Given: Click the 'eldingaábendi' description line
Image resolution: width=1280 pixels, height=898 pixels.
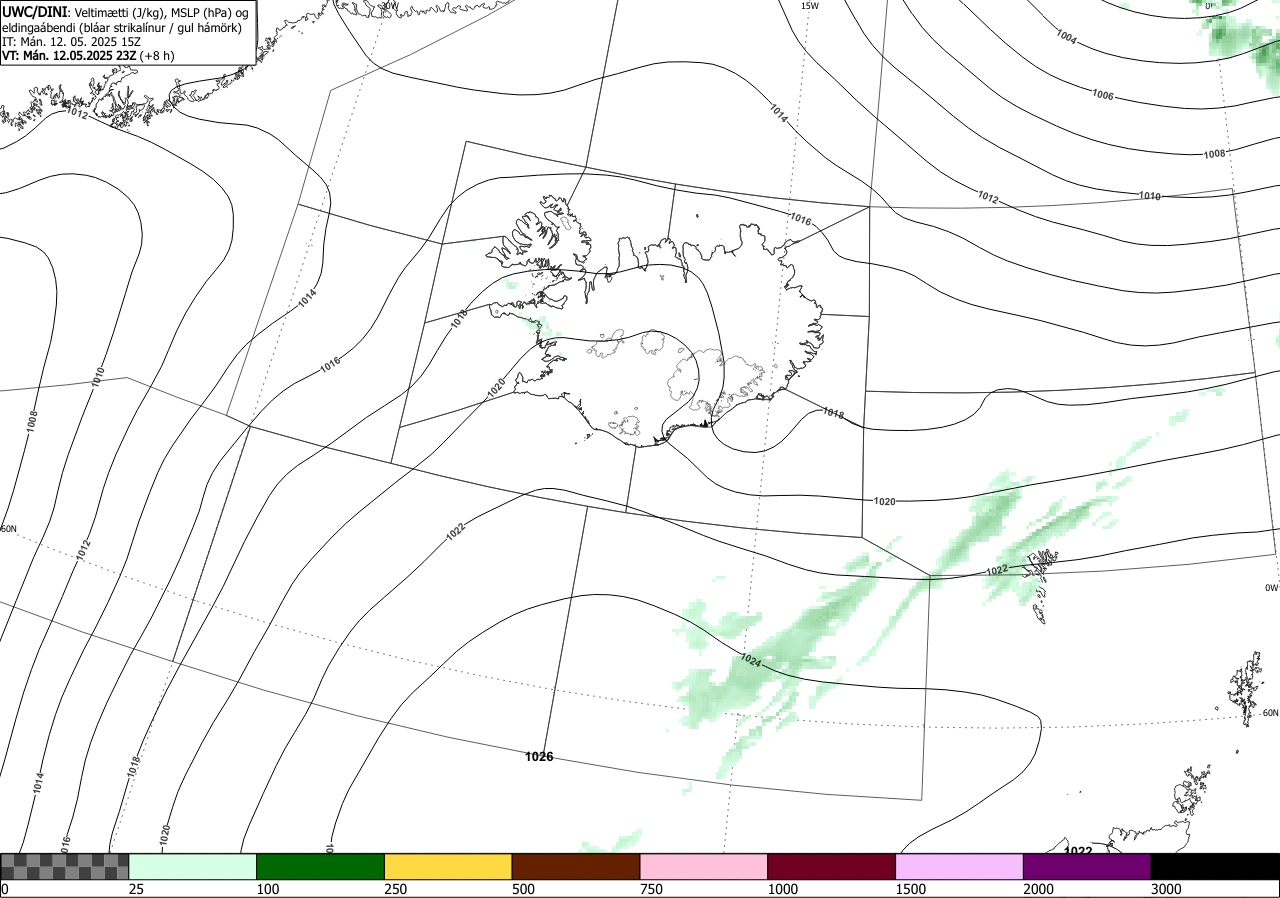Looking at the screenshot, I should click(x=121, y=27).
